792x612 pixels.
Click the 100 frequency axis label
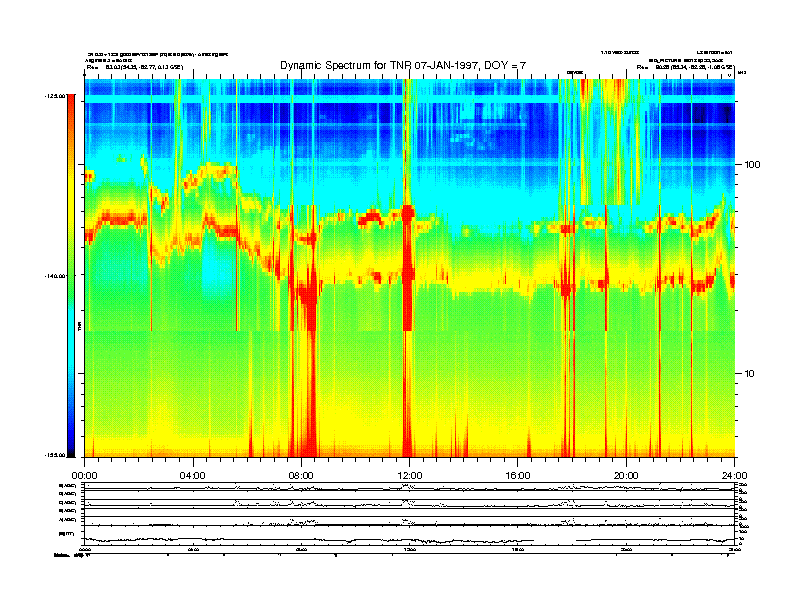[x=753, y=165]
